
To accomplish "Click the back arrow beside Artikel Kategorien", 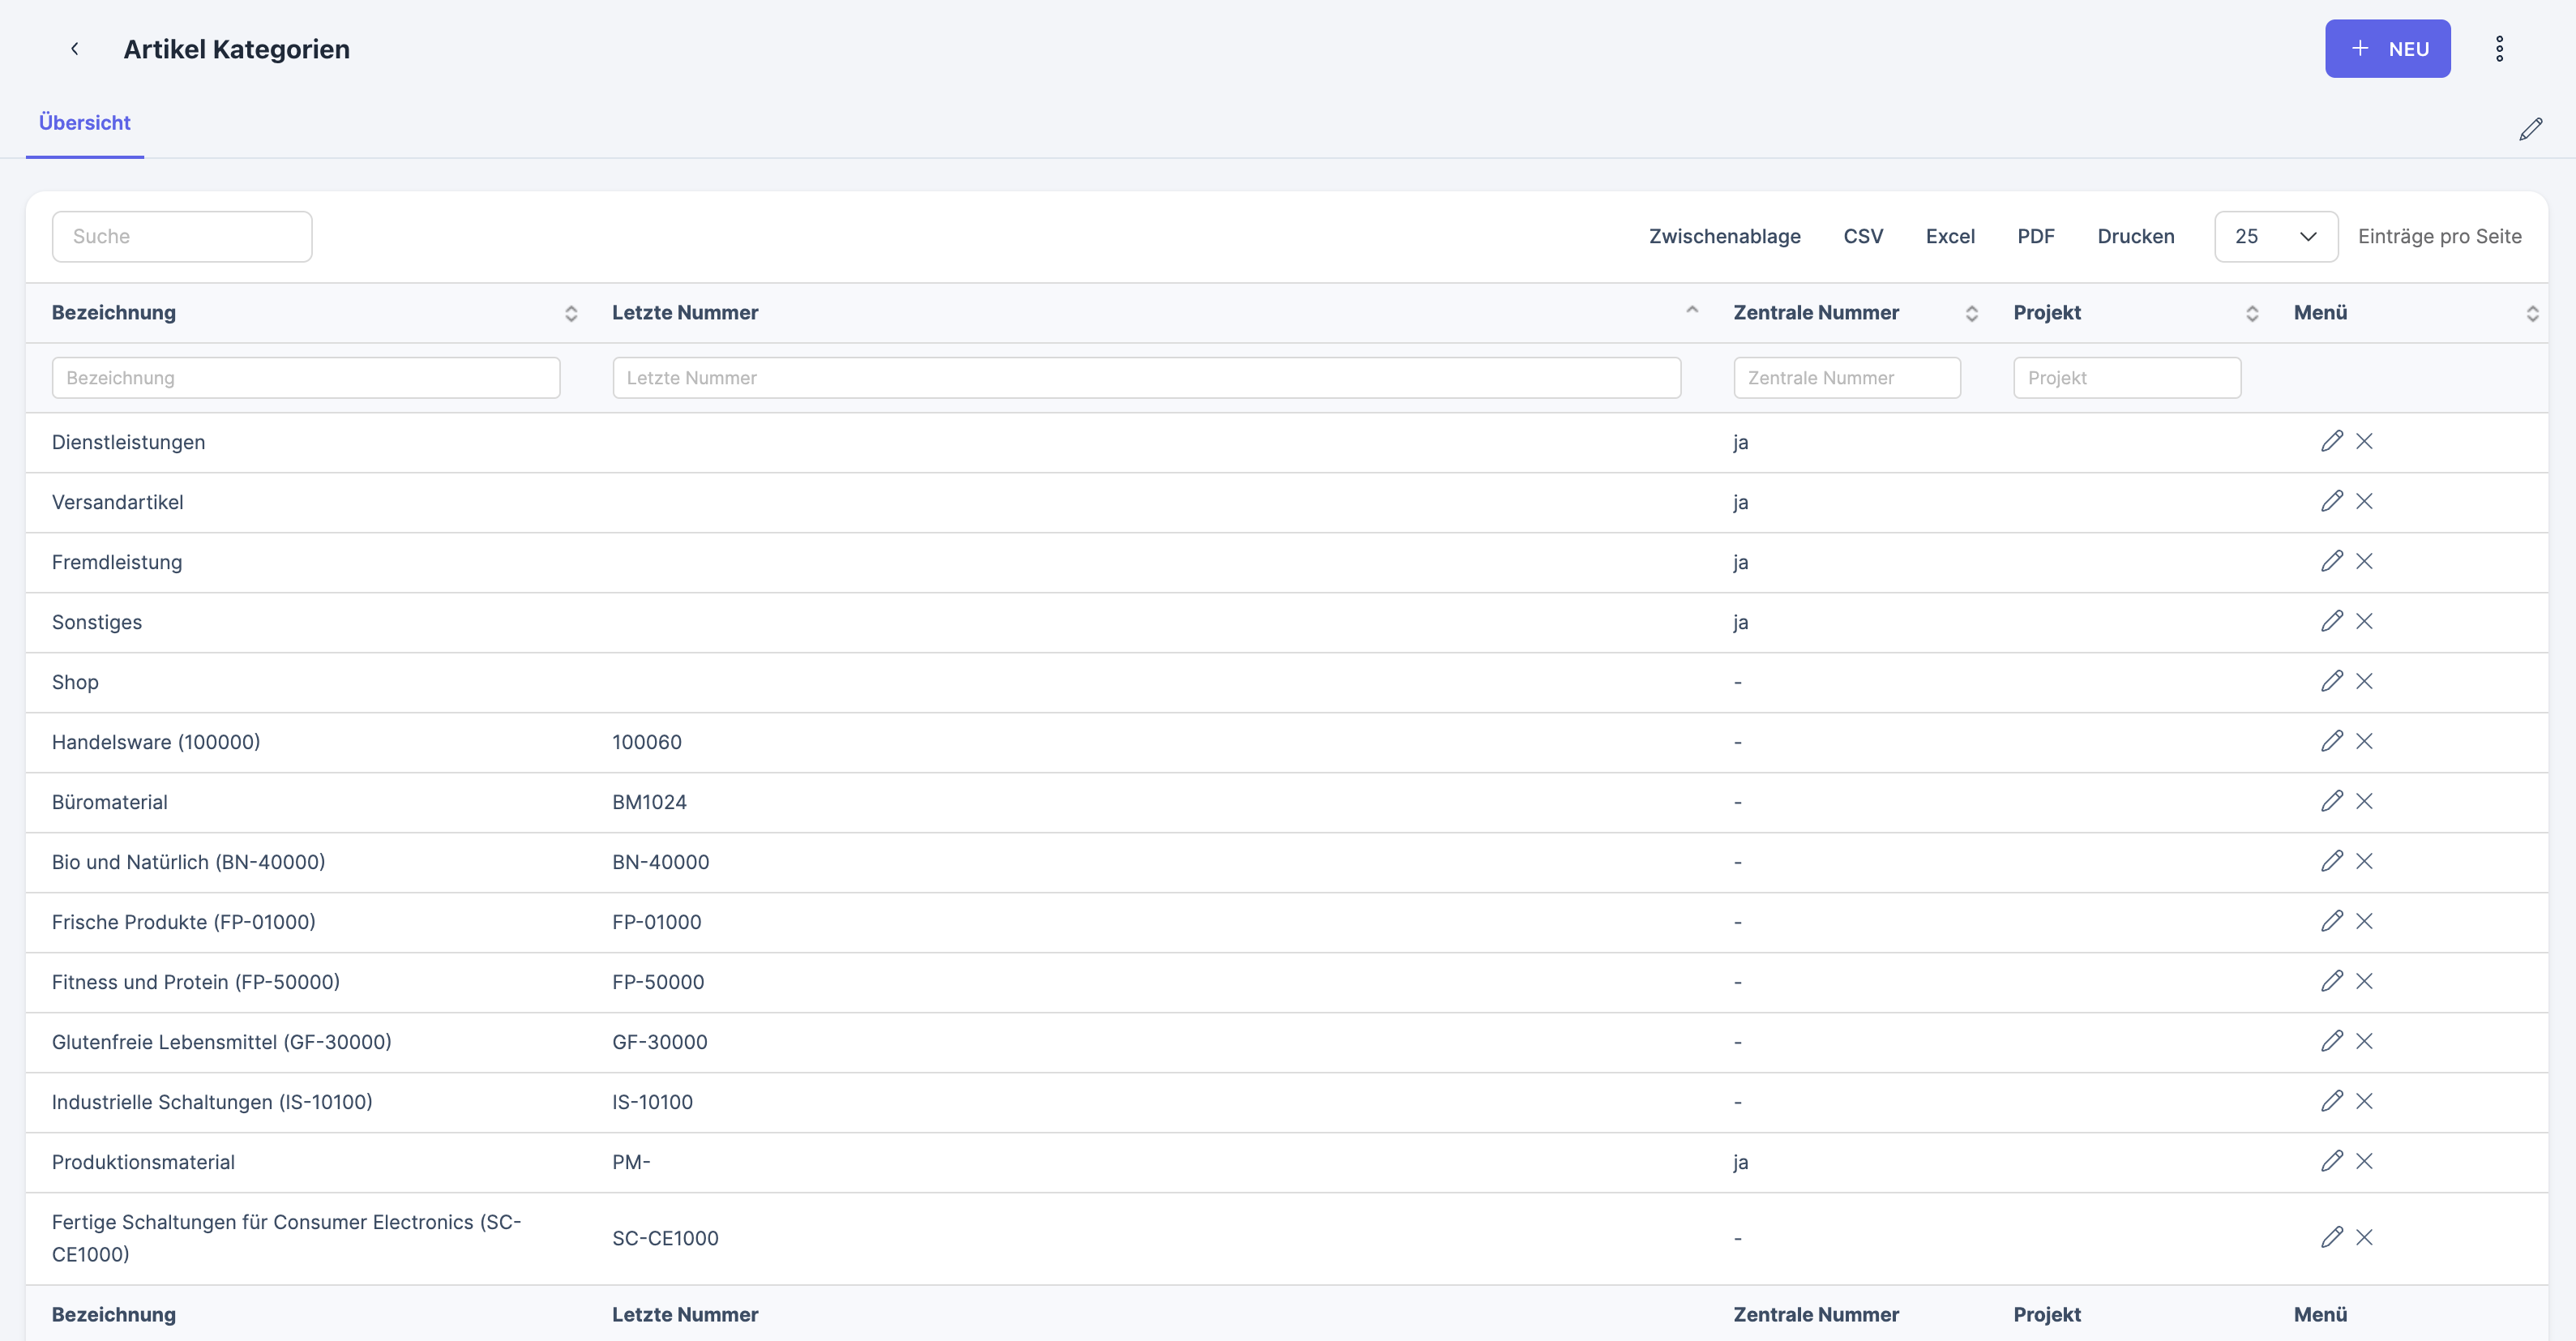I will (x=74, y=49).
